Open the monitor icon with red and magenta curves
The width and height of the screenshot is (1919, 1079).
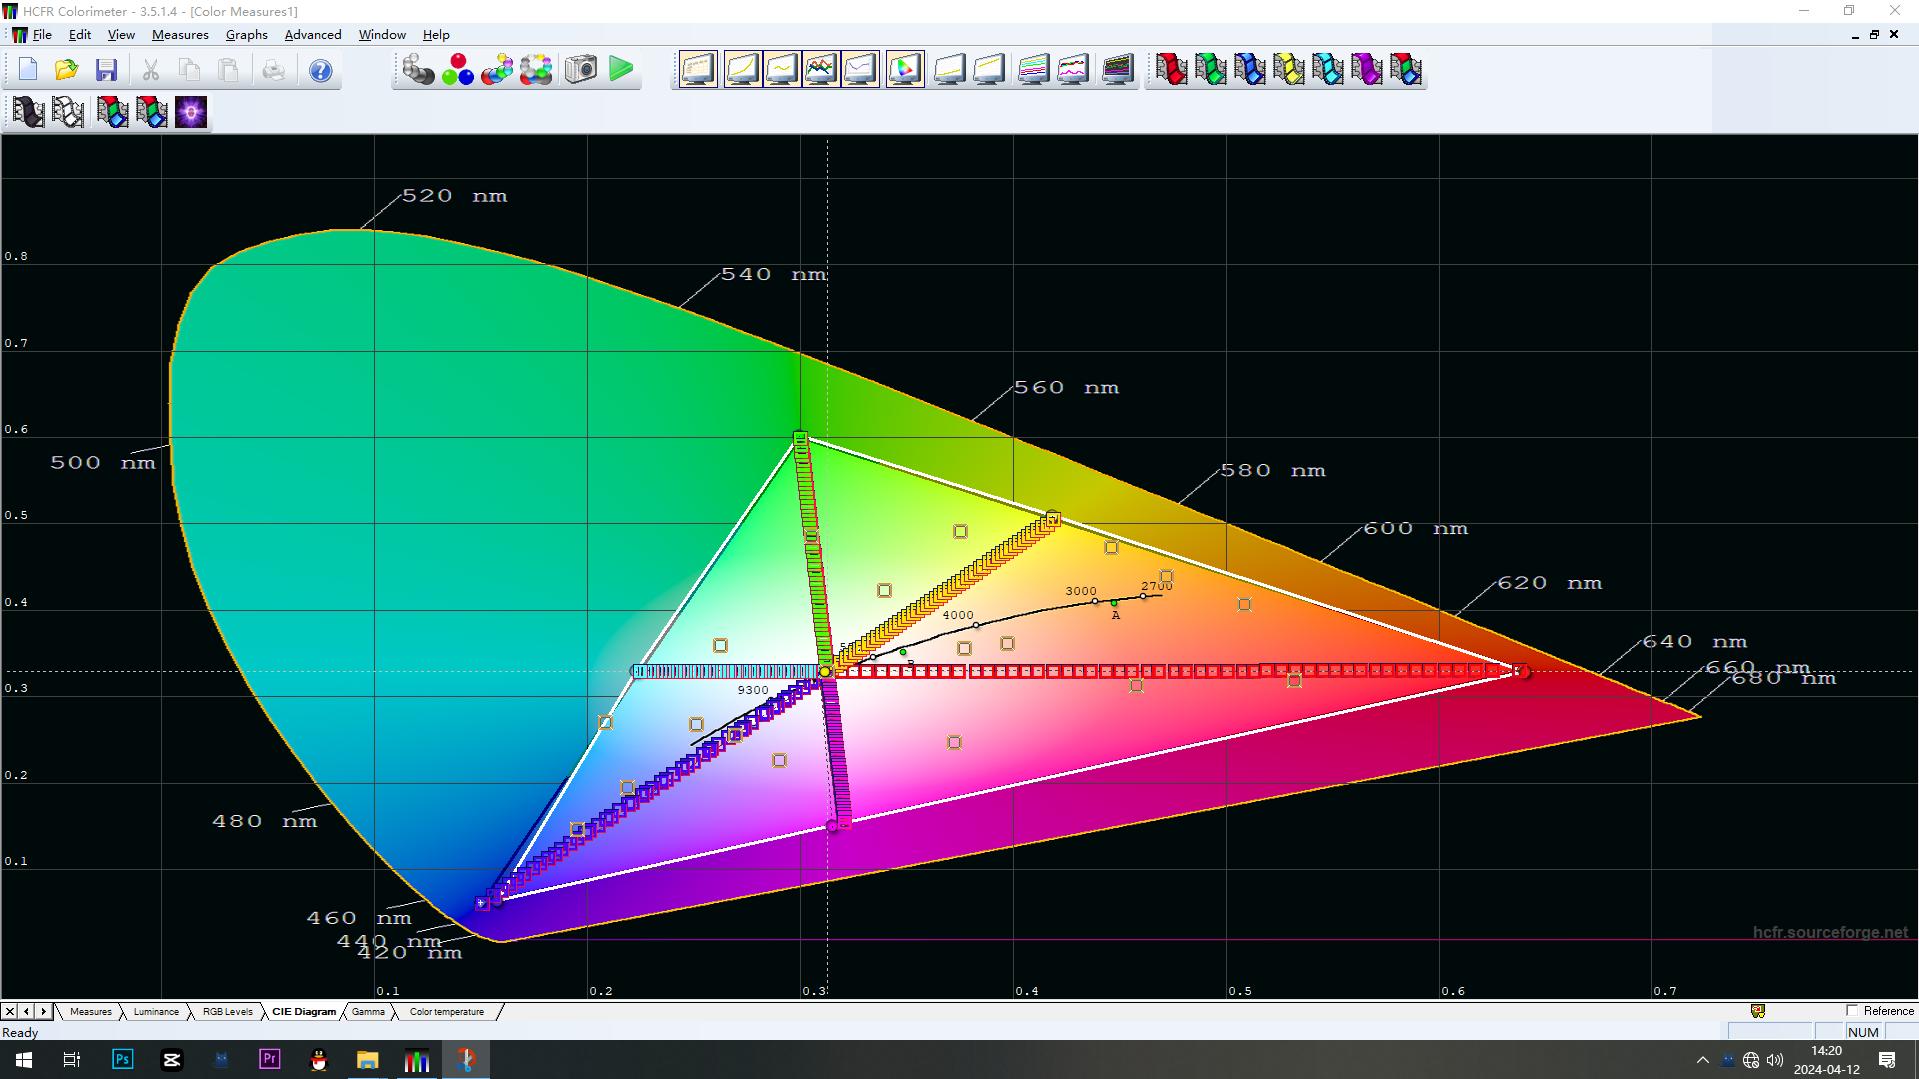1073,70
